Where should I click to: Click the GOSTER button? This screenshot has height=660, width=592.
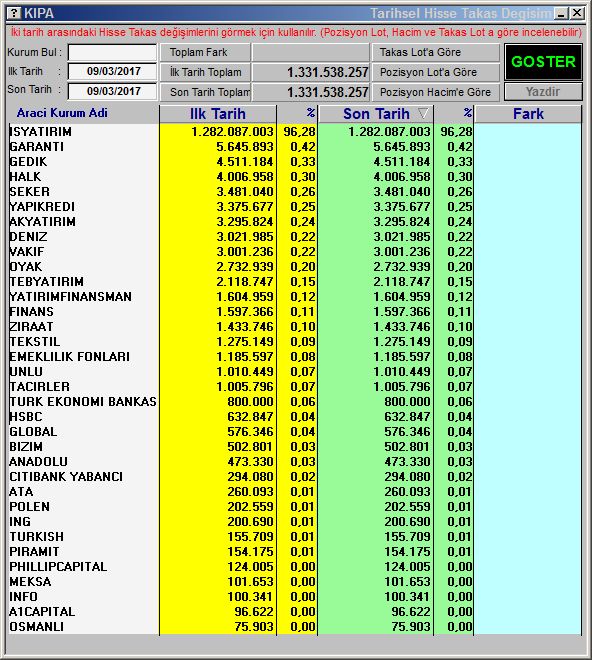543,62
